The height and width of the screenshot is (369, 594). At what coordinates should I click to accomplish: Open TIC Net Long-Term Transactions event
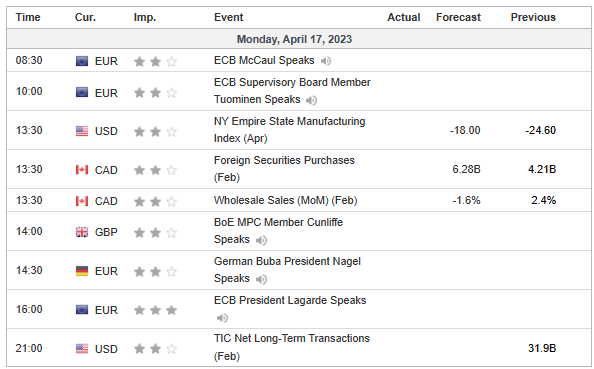click(x=292, y=347)
